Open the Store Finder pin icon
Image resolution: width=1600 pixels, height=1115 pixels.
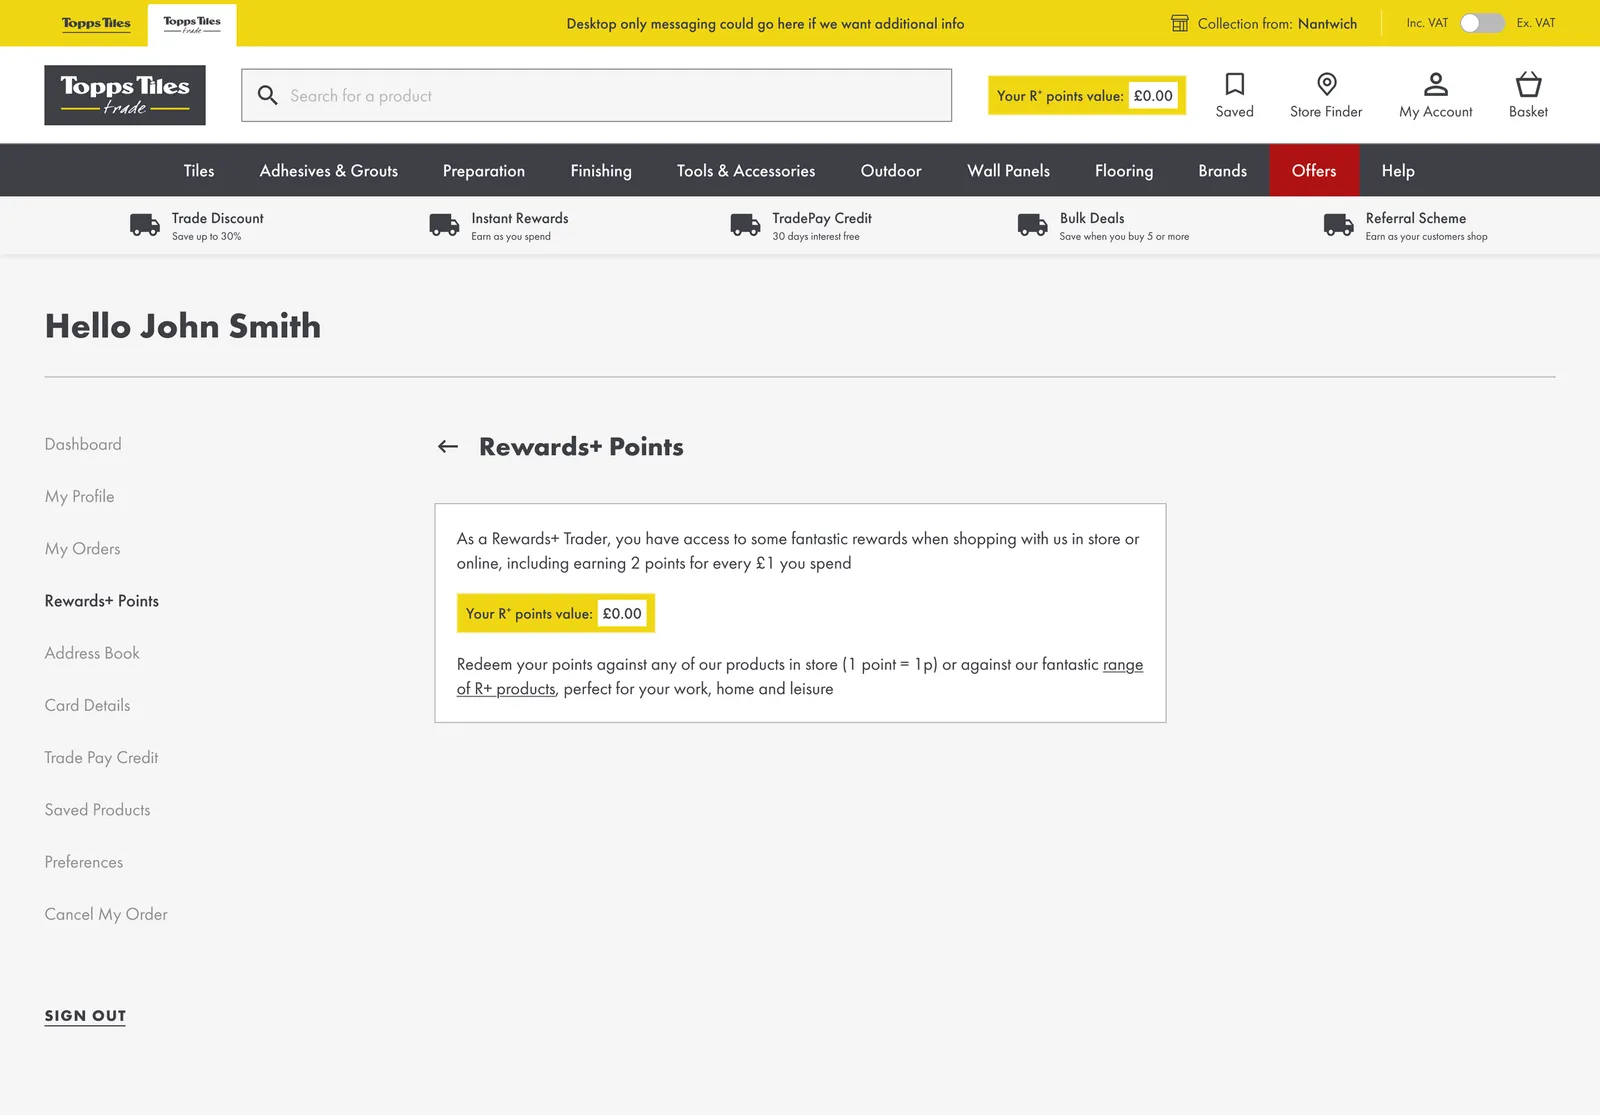[1326, 84]
